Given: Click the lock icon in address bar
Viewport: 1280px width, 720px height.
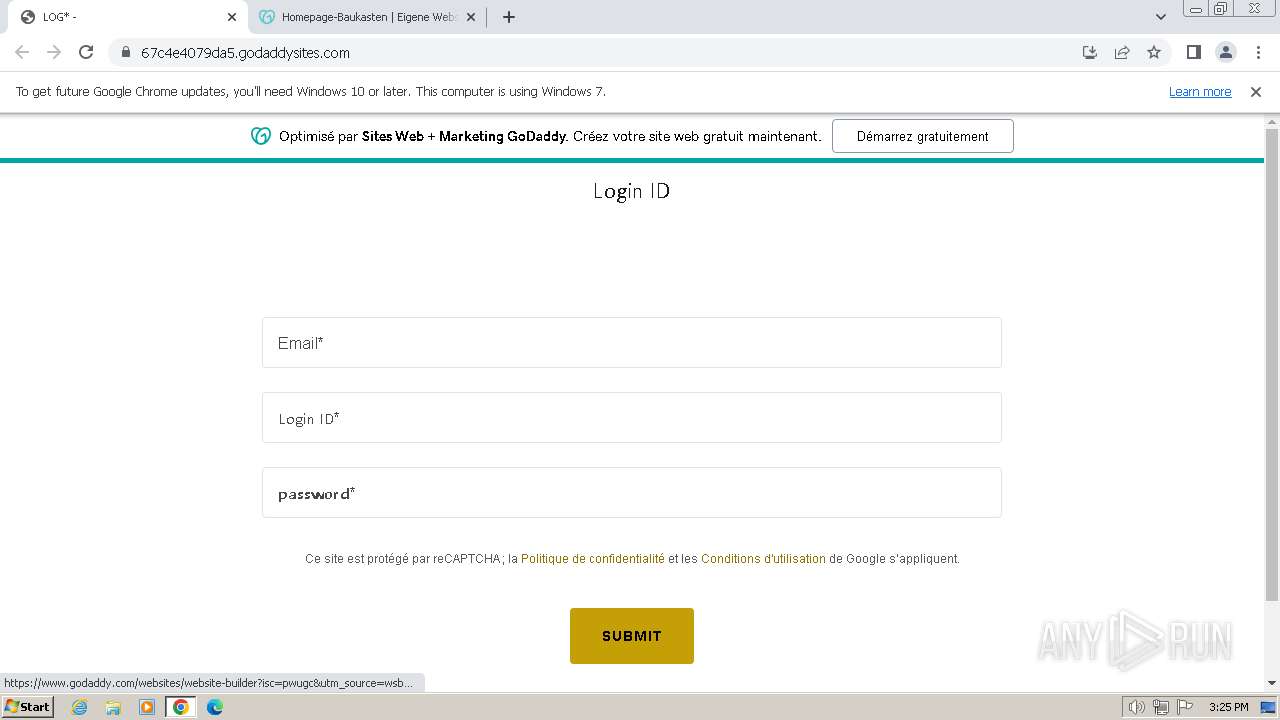Looking at the screenshot, I should tap(125, 52).
